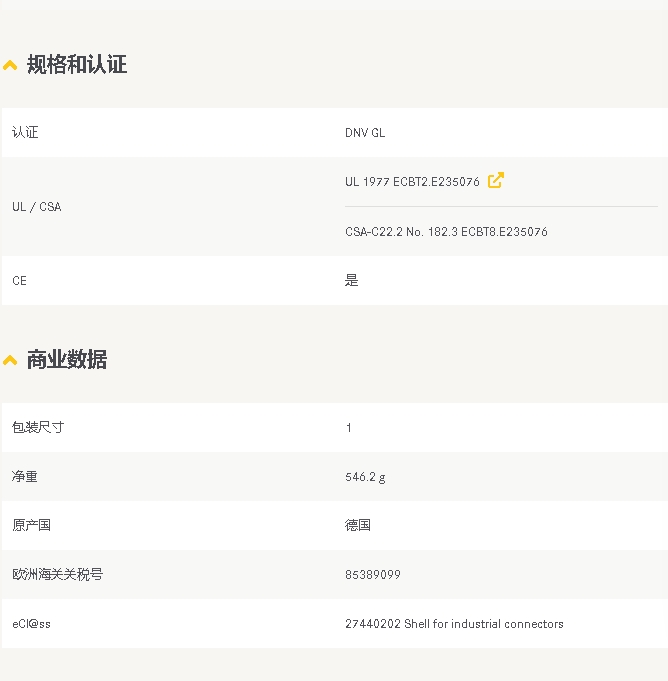Screen dimensions: 668x681
Task: Click the UL / CSA row label
Action: 36,207
